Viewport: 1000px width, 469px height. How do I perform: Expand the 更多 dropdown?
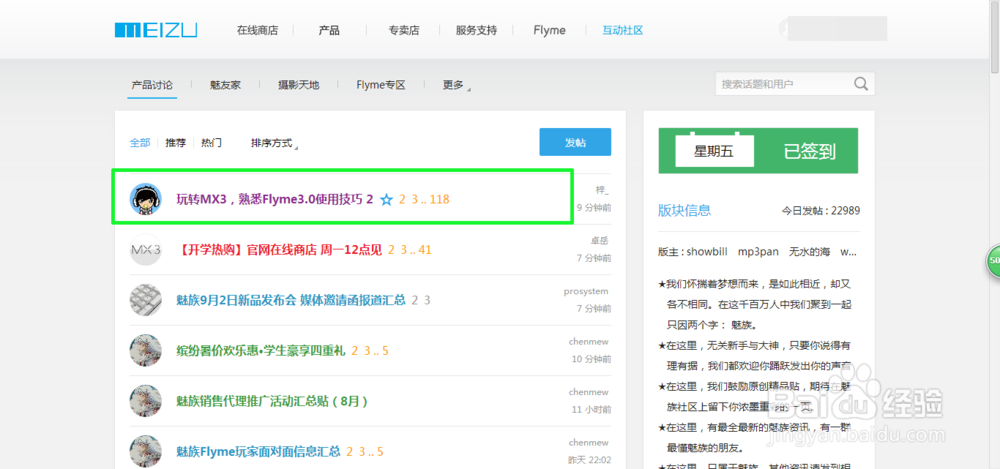tap(456, 85)
